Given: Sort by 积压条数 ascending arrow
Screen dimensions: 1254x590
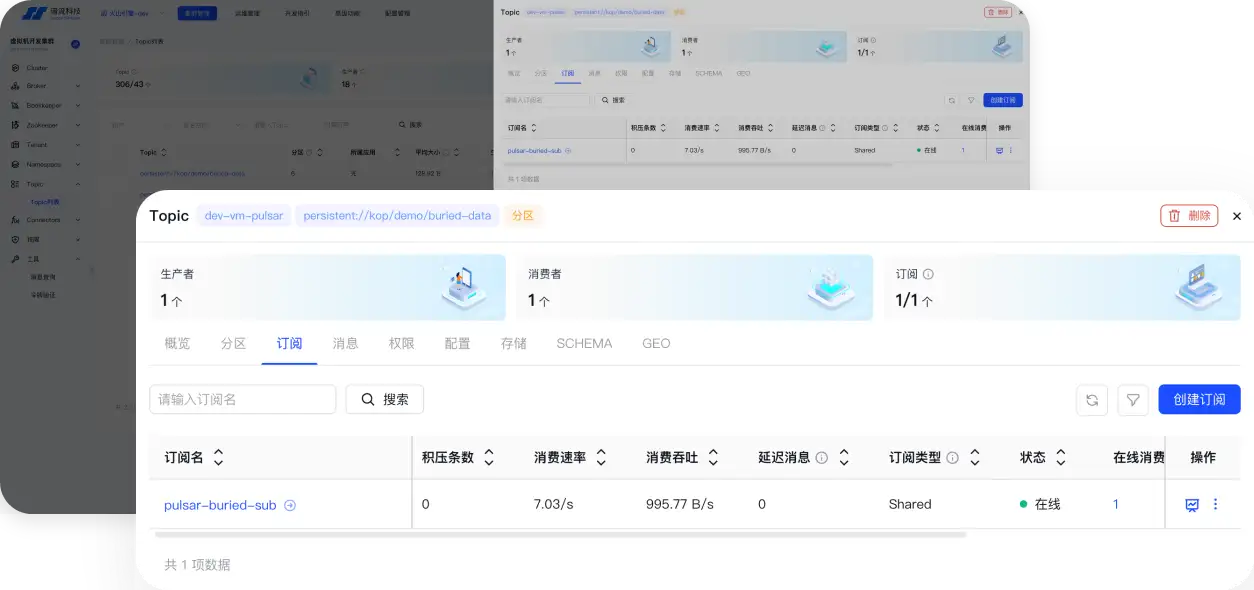Looking at the screenshot, I should point(488,453).
